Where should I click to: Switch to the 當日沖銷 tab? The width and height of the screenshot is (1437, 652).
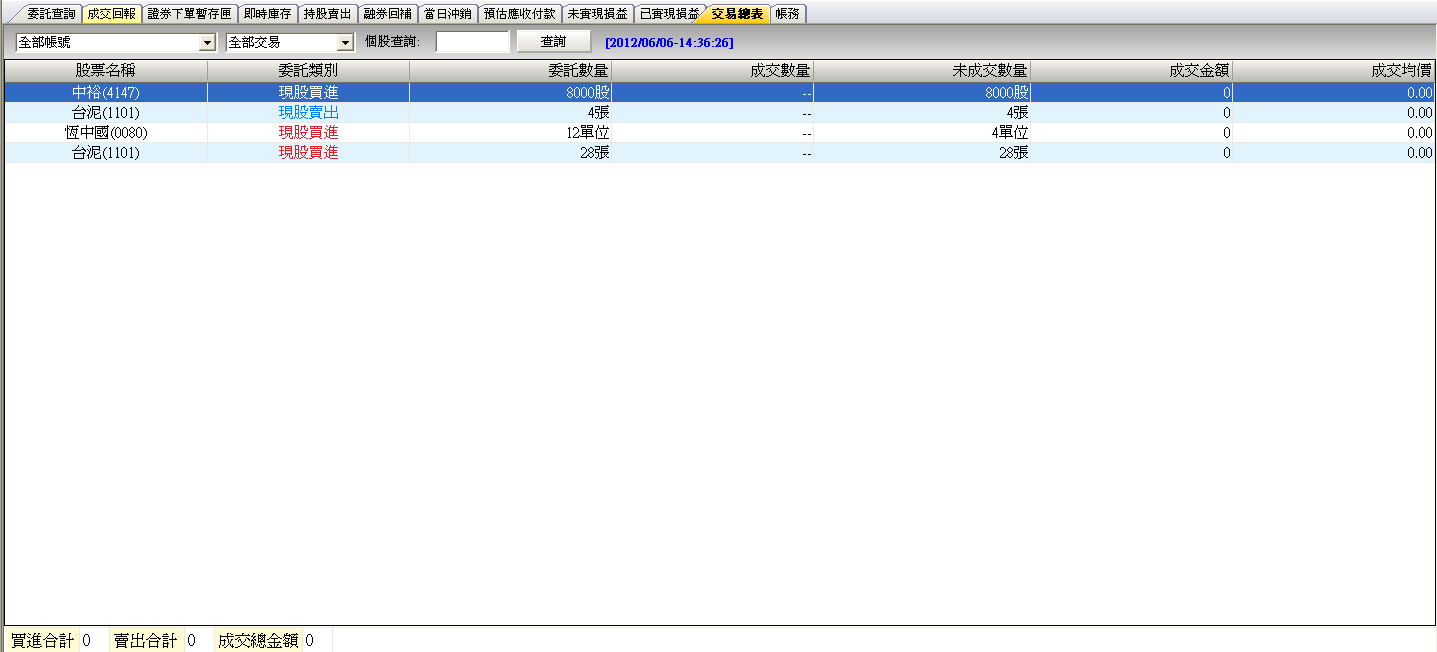click(x=447, y=14)
